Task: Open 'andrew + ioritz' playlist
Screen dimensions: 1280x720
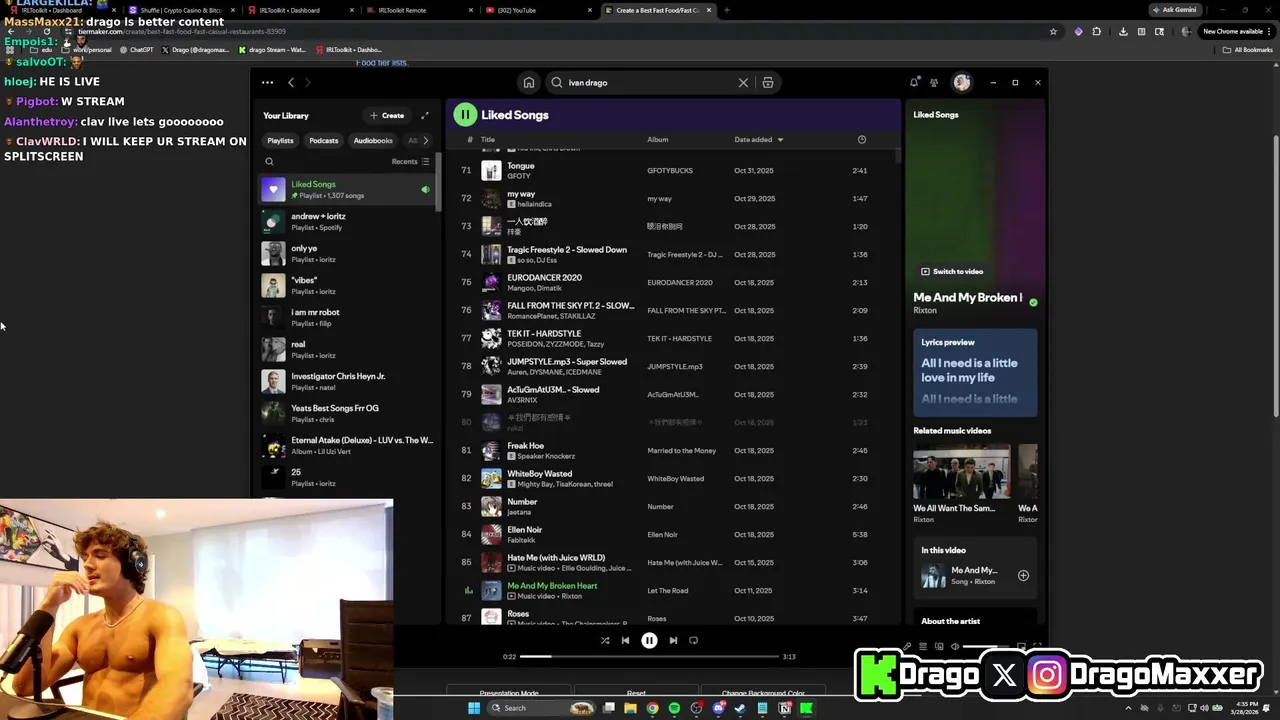Action: (346, 222)
